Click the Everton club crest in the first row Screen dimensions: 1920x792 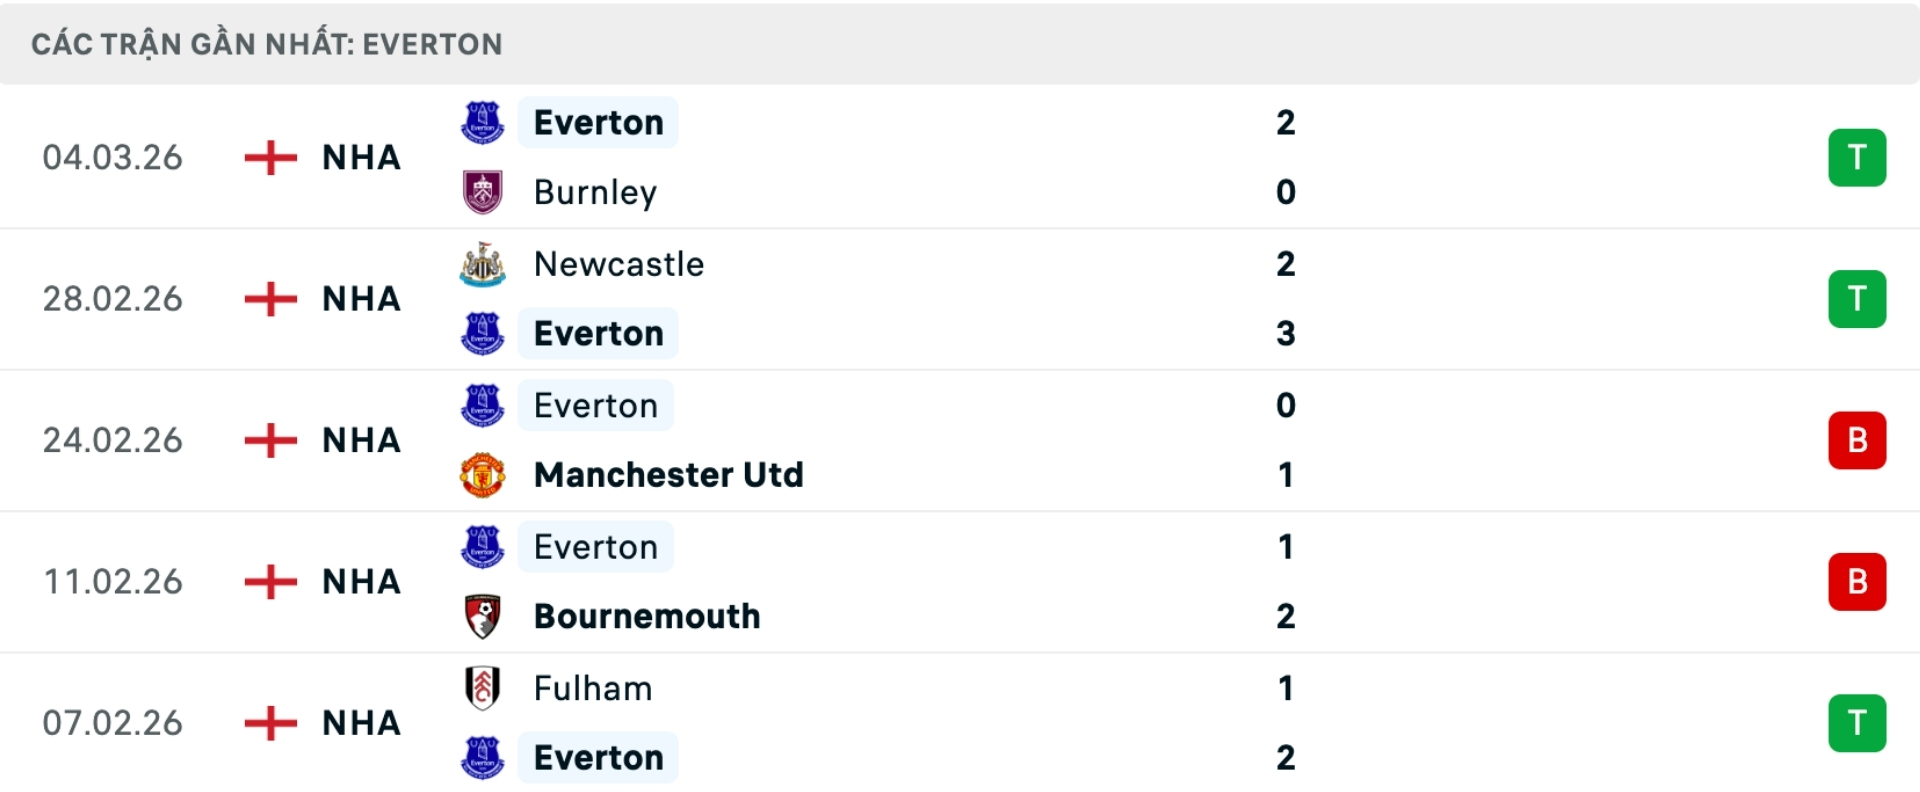pos(484,122)
